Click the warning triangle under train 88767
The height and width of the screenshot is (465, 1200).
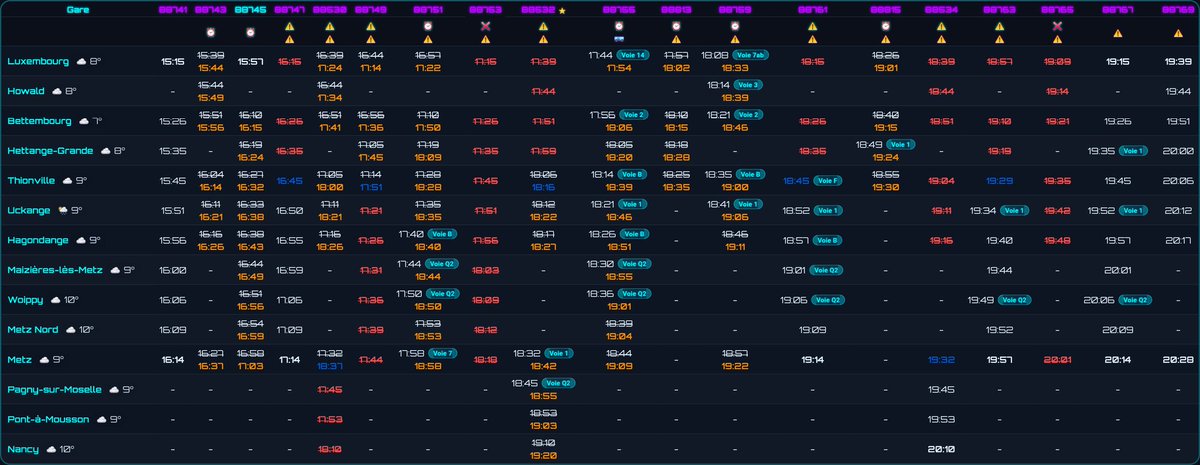(1118, 34)
